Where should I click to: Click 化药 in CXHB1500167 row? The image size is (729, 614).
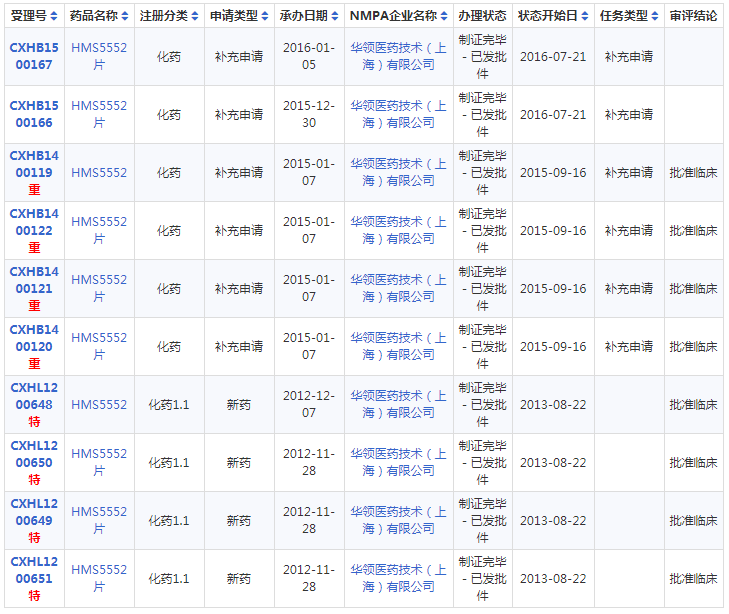click(x=169, y=57)
